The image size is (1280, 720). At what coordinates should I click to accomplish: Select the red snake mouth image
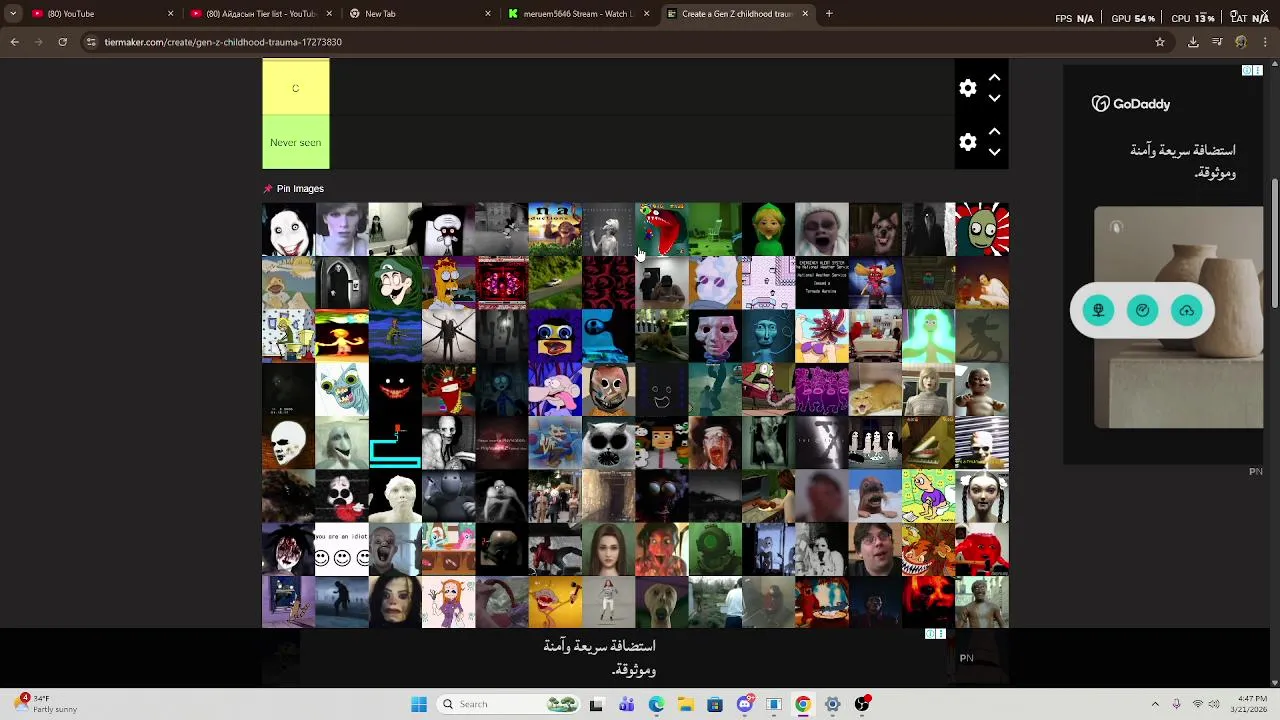click(x=662, y=229)
